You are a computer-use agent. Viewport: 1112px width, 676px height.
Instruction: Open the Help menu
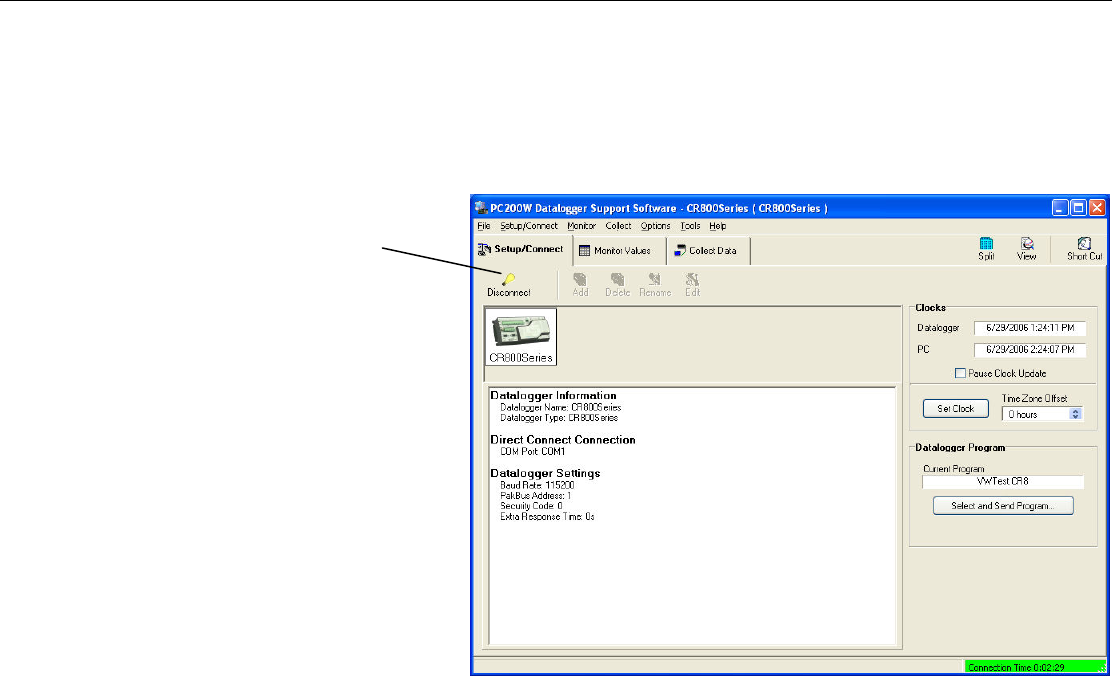pyautogui.click(x=718, y=226)
